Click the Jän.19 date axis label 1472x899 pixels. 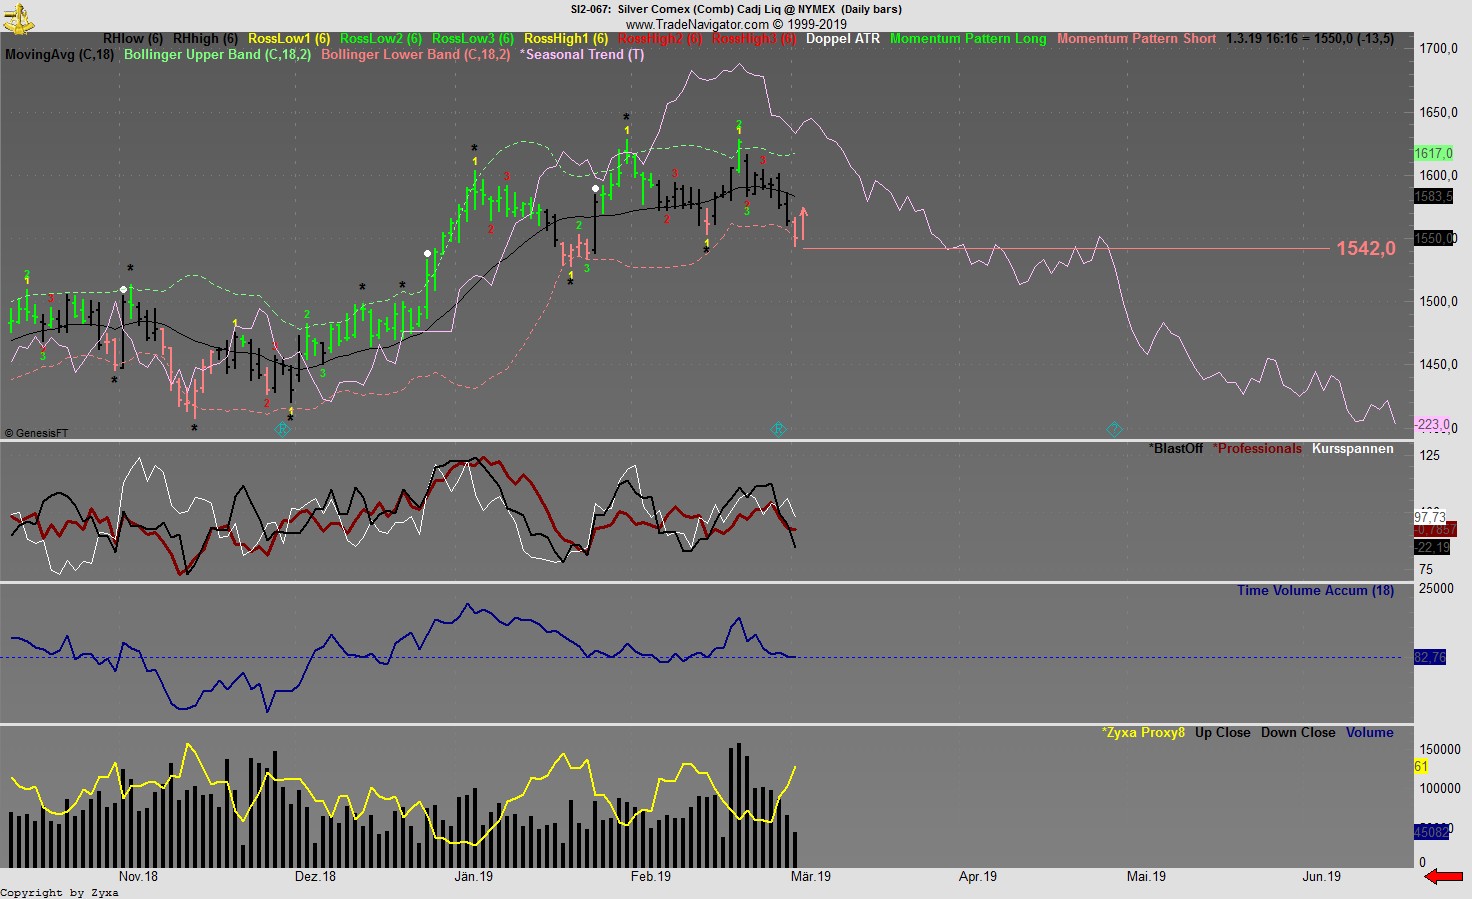[x=473, y=877]
